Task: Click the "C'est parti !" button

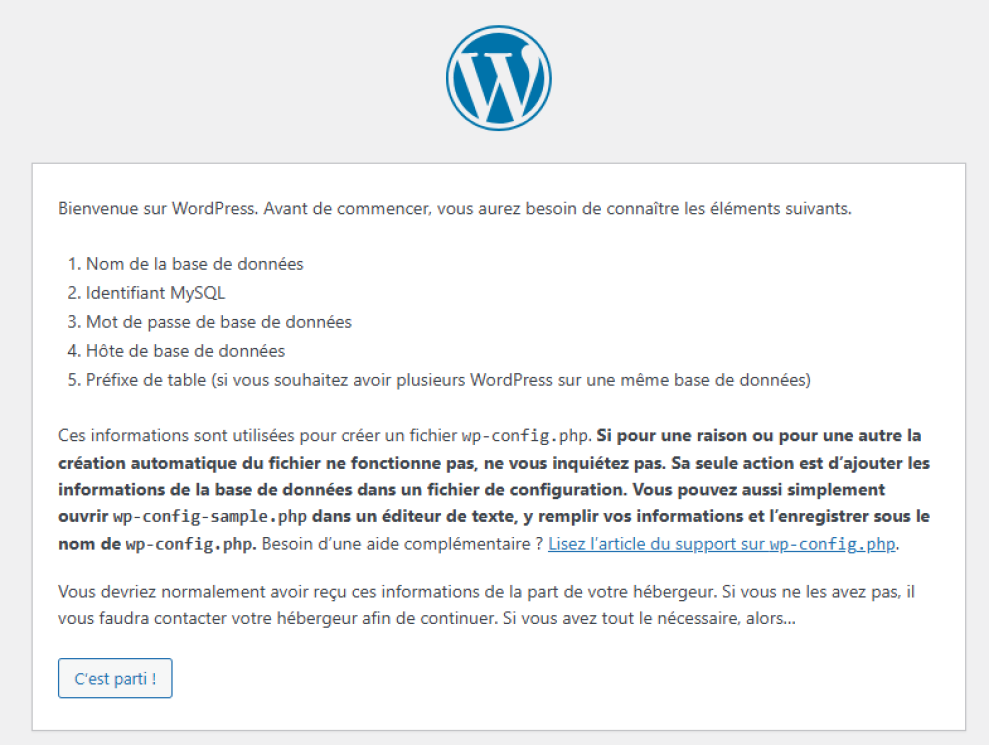Action: (115, 678)
